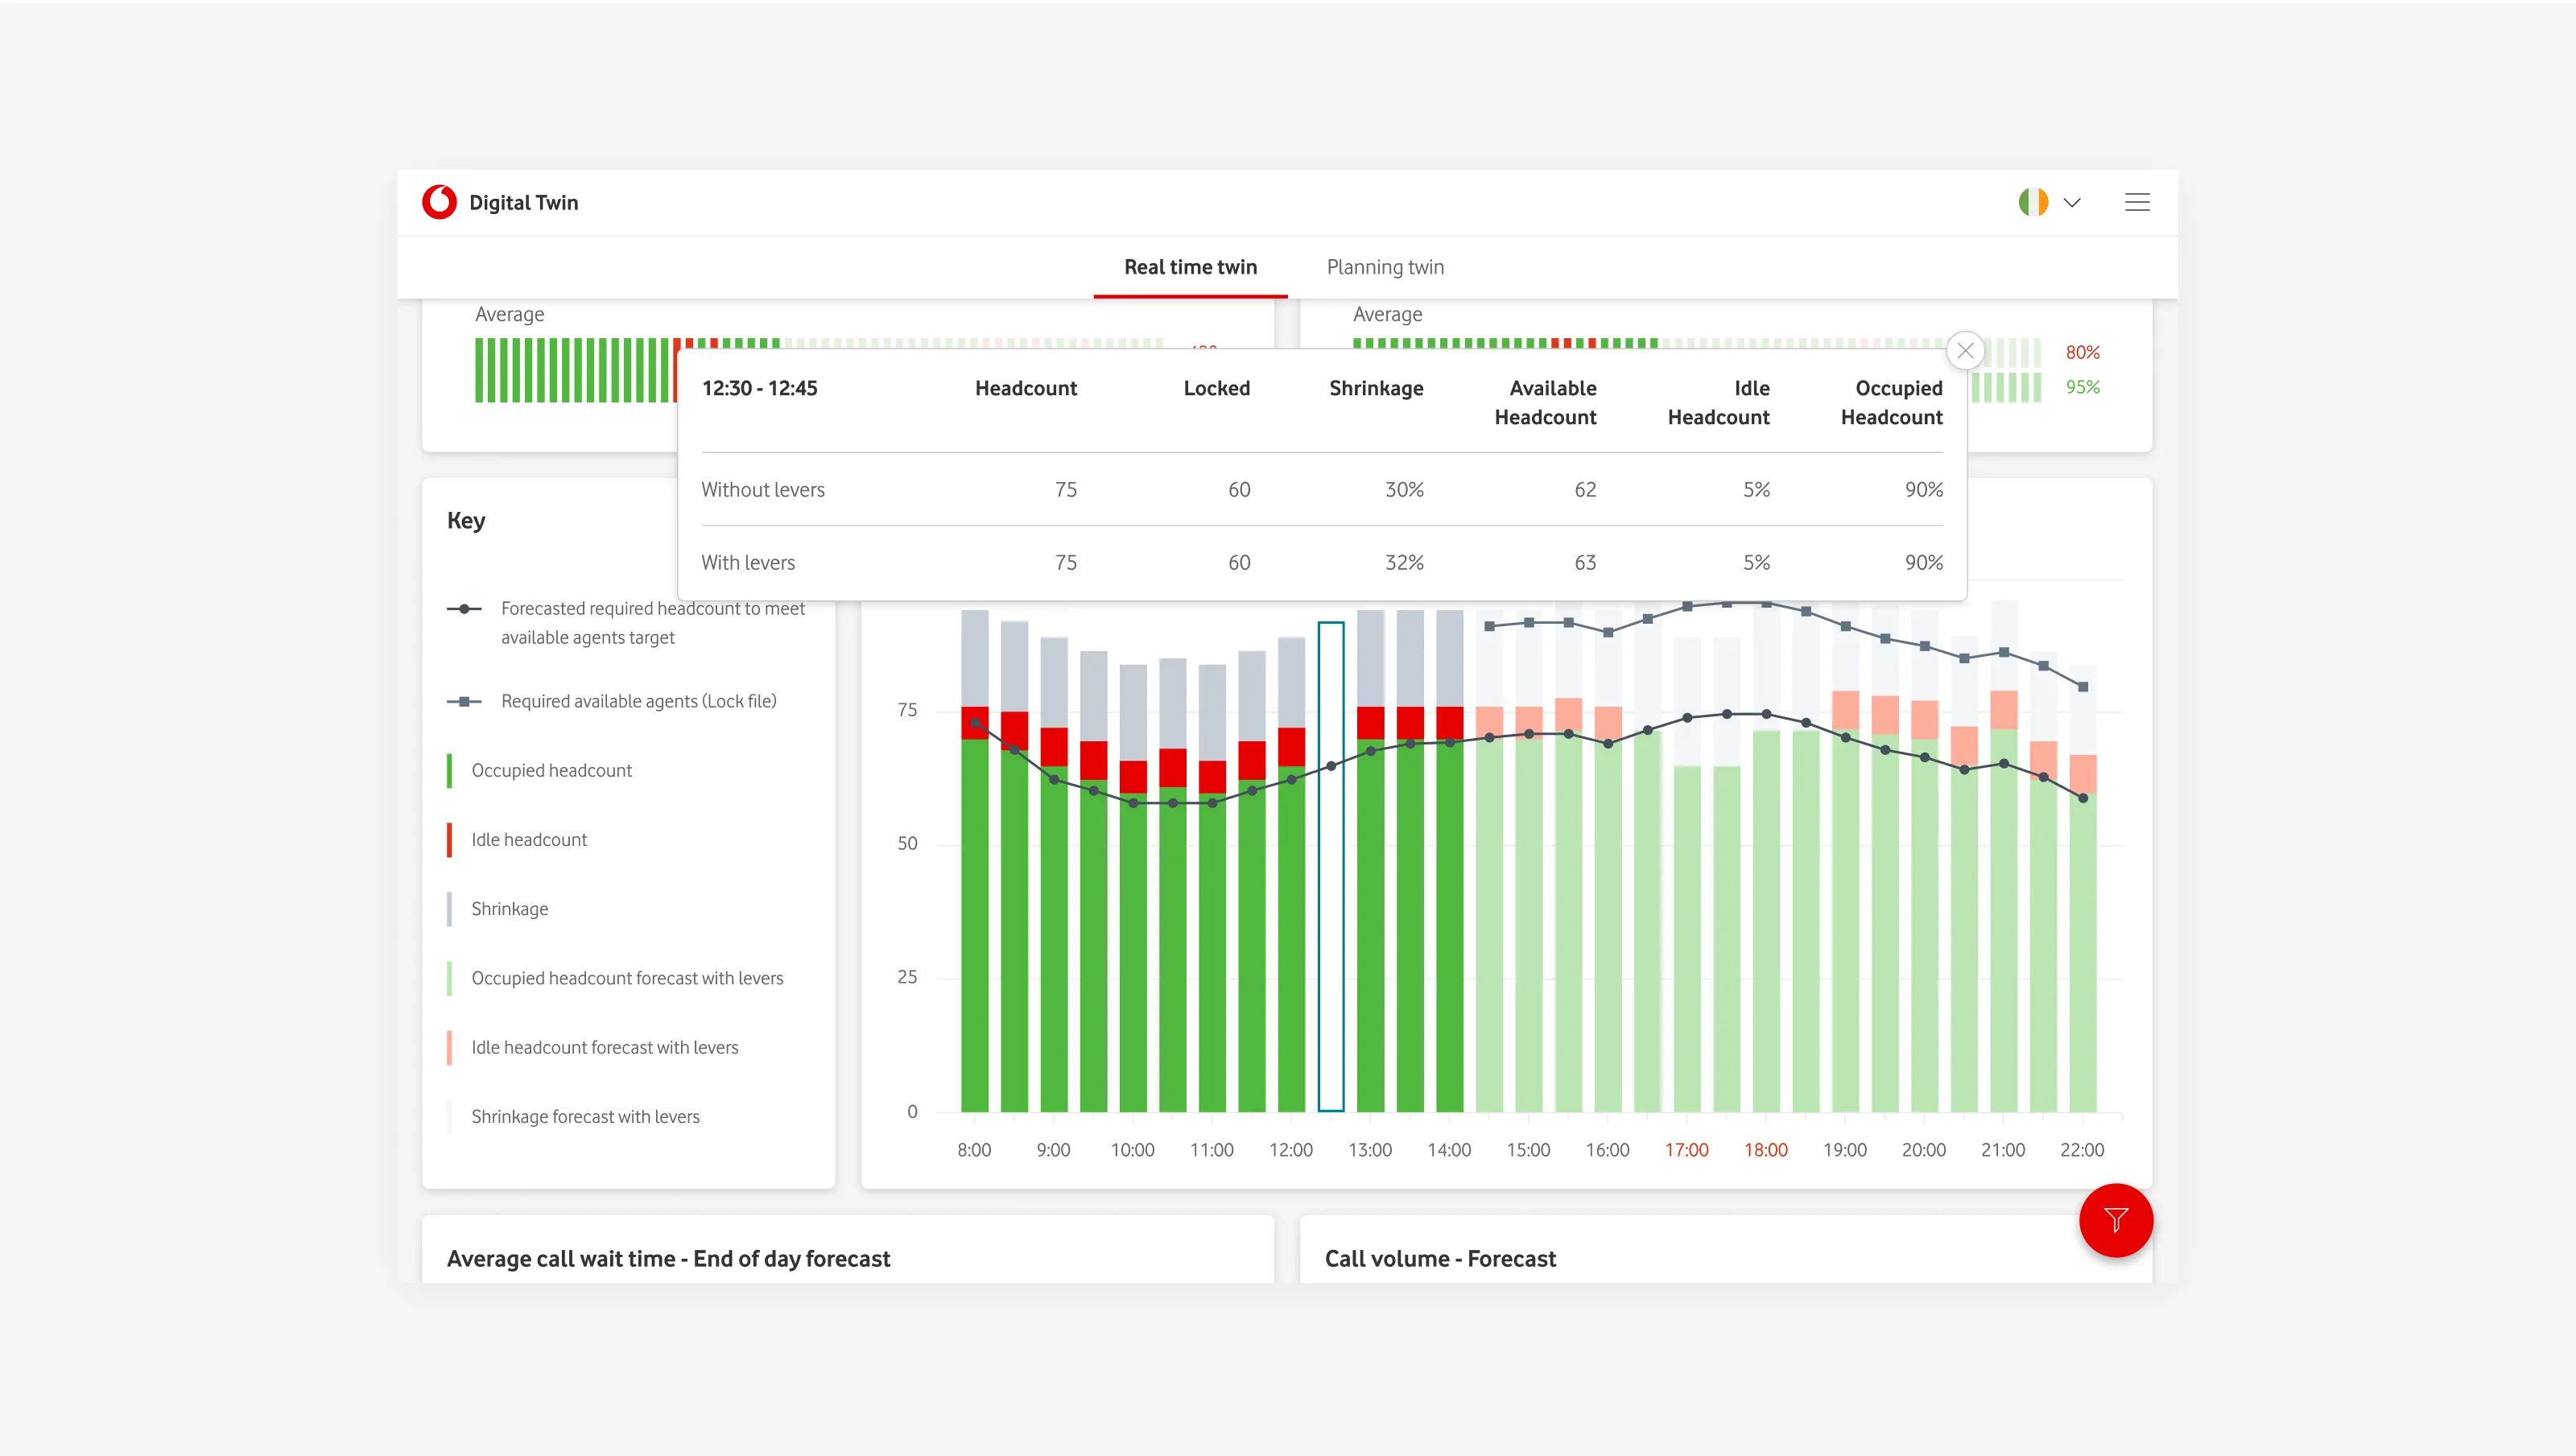Open the "Call volume - Forecast" section
The width and height of the screenshot is (2576, 1456).
(1441, 1258)
